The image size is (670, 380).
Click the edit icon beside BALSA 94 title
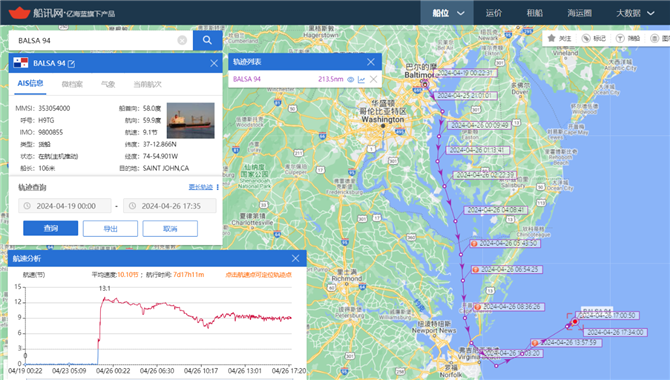point(71,64)
